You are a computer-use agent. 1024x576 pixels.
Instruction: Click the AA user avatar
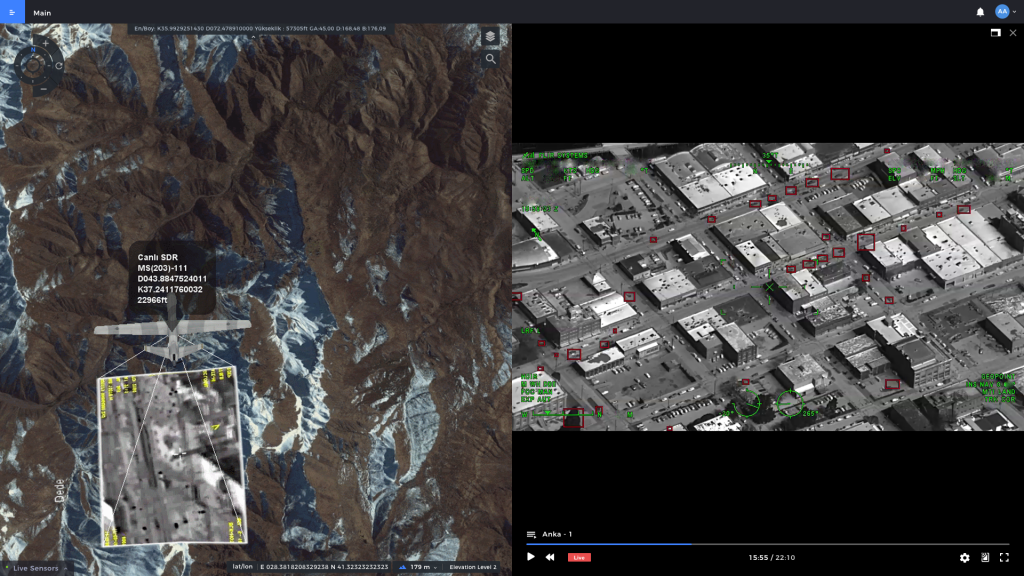(1000, 11)
